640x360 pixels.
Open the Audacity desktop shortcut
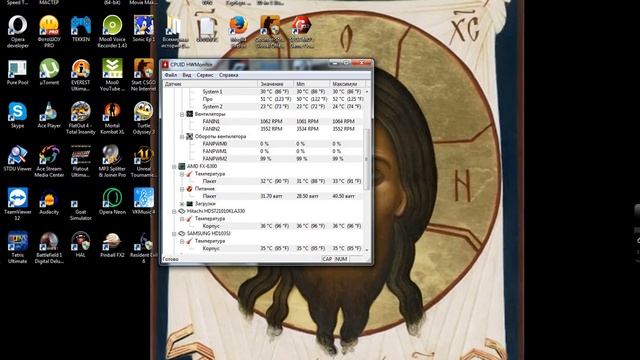(49, 201)
